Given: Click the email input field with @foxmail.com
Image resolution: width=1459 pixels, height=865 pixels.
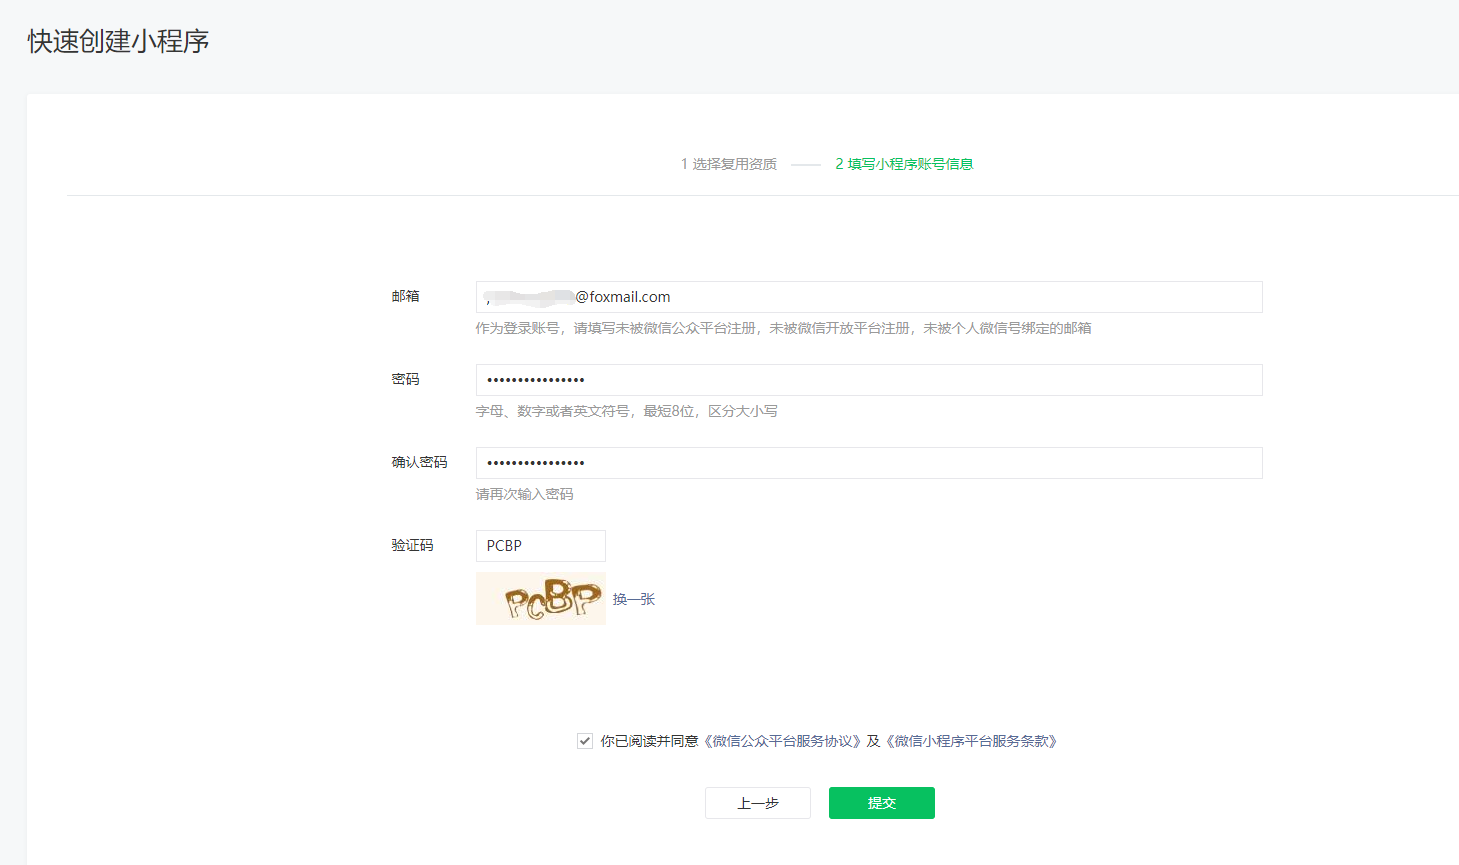Looking at the screenshot, I should (868, 297).
